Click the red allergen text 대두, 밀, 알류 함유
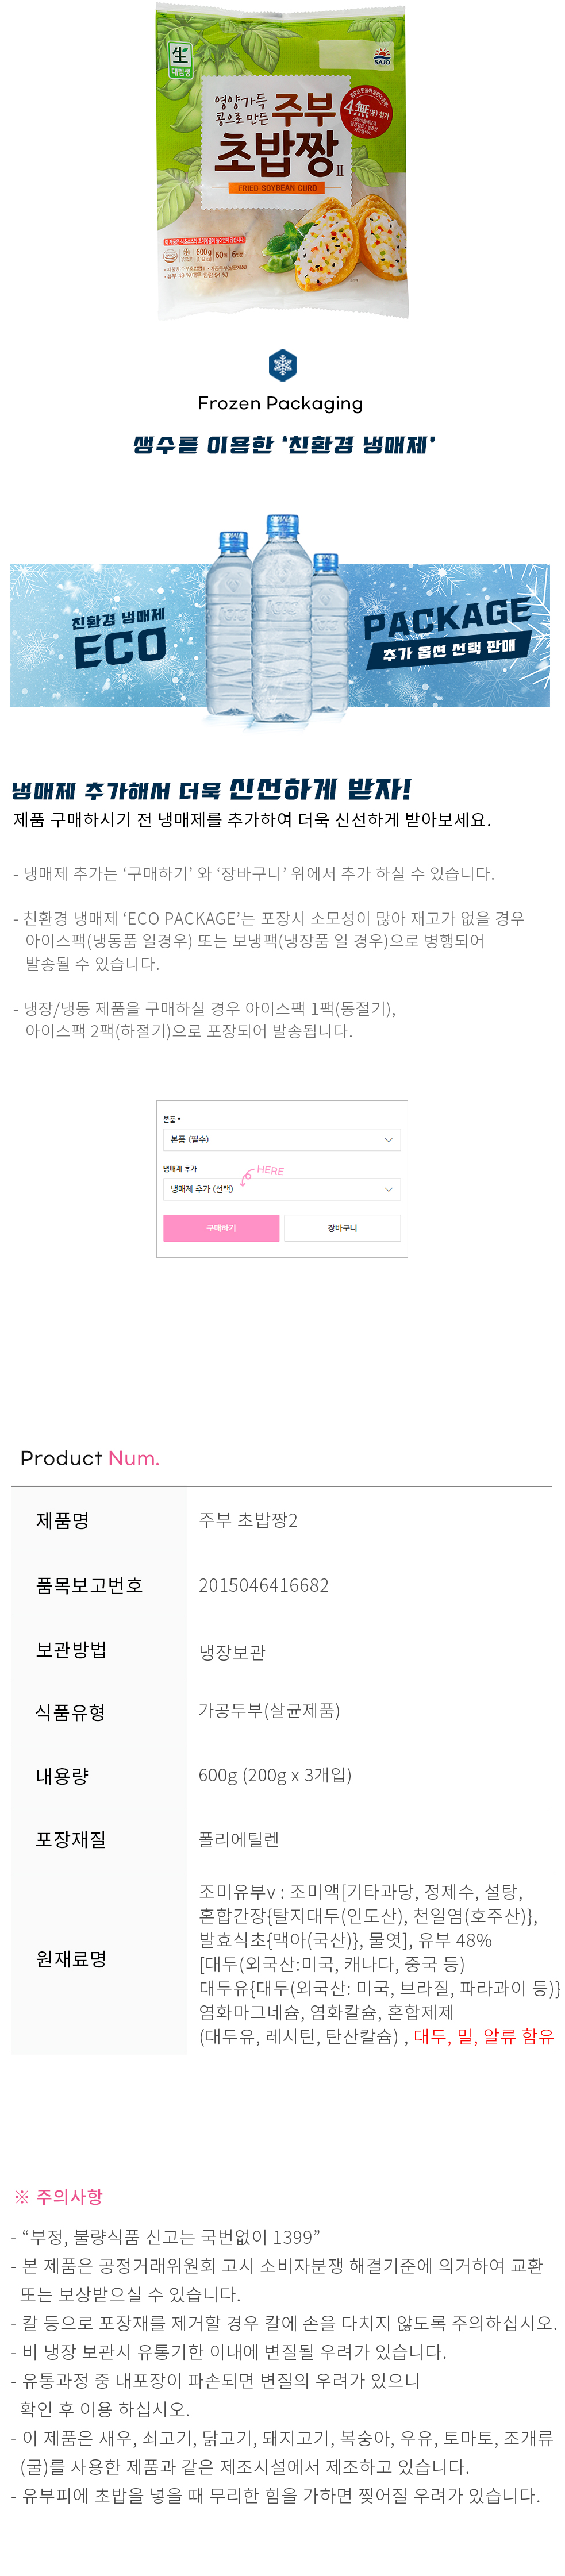The width and height of the screenshot is (565, 2576). tap(483, 2036)
